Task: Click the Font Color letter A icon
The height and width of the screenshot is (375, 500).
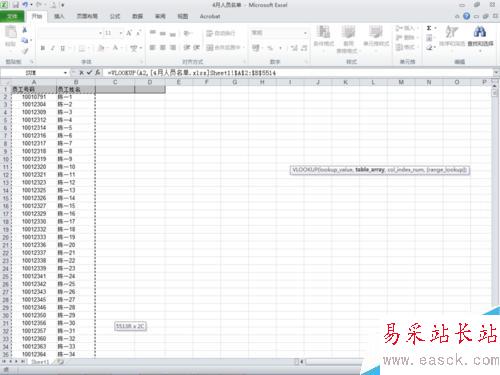Action: (x=115, y=48)
